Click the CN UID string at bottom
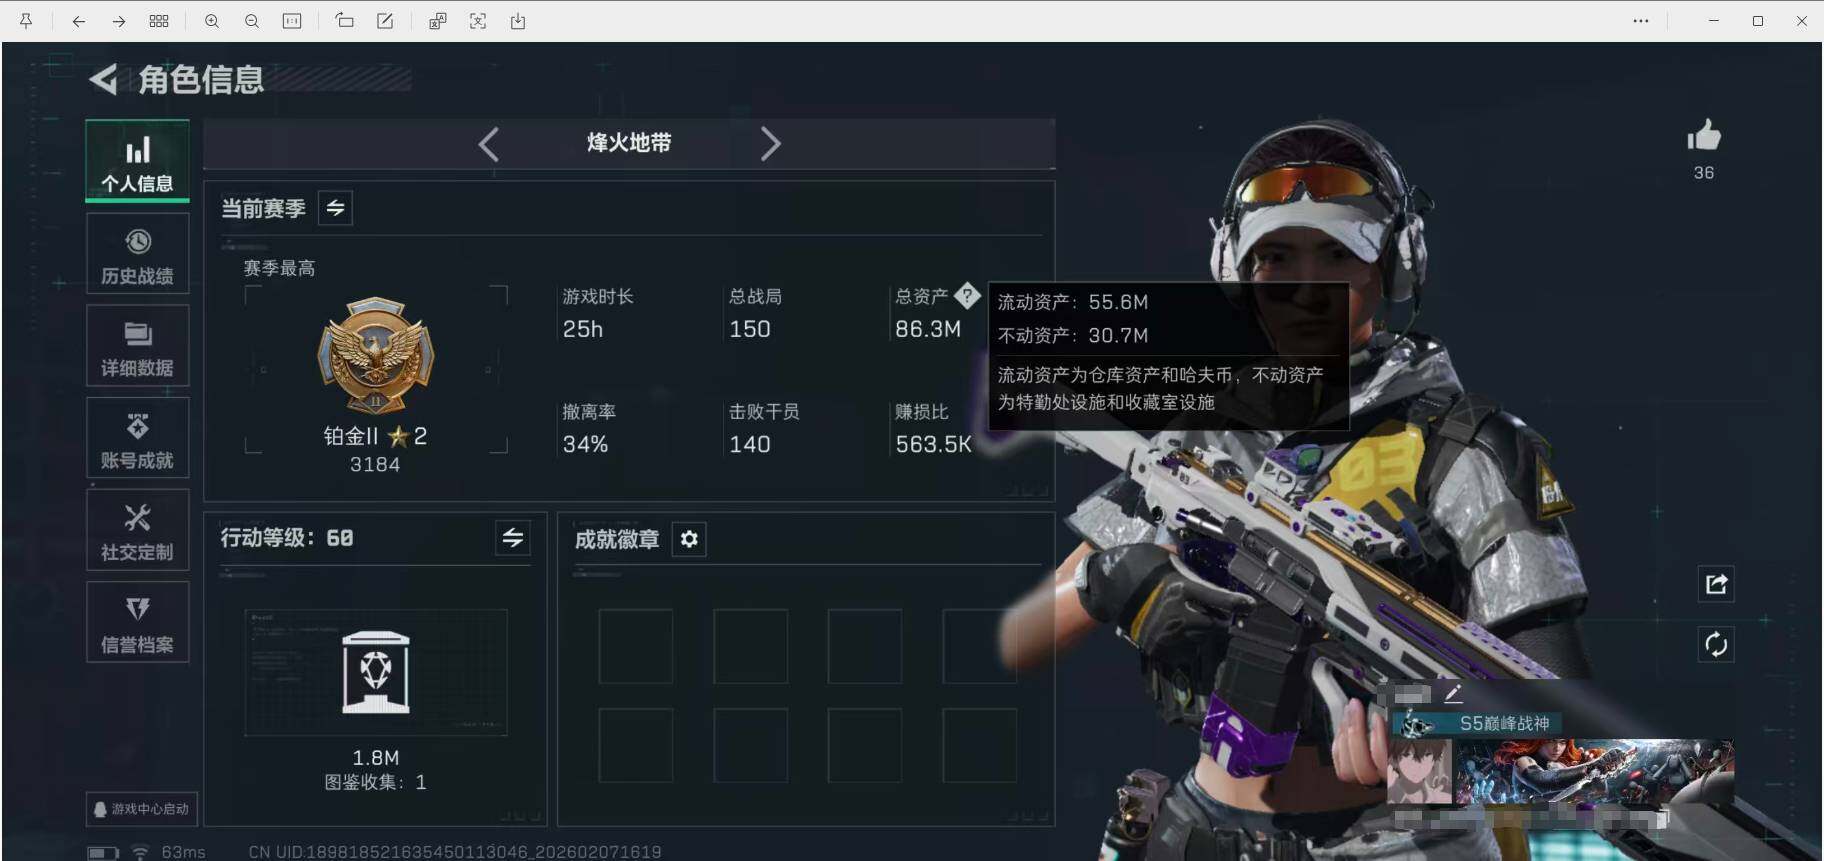This screenshot has width=1824, height=861. [x=455, y=852]
